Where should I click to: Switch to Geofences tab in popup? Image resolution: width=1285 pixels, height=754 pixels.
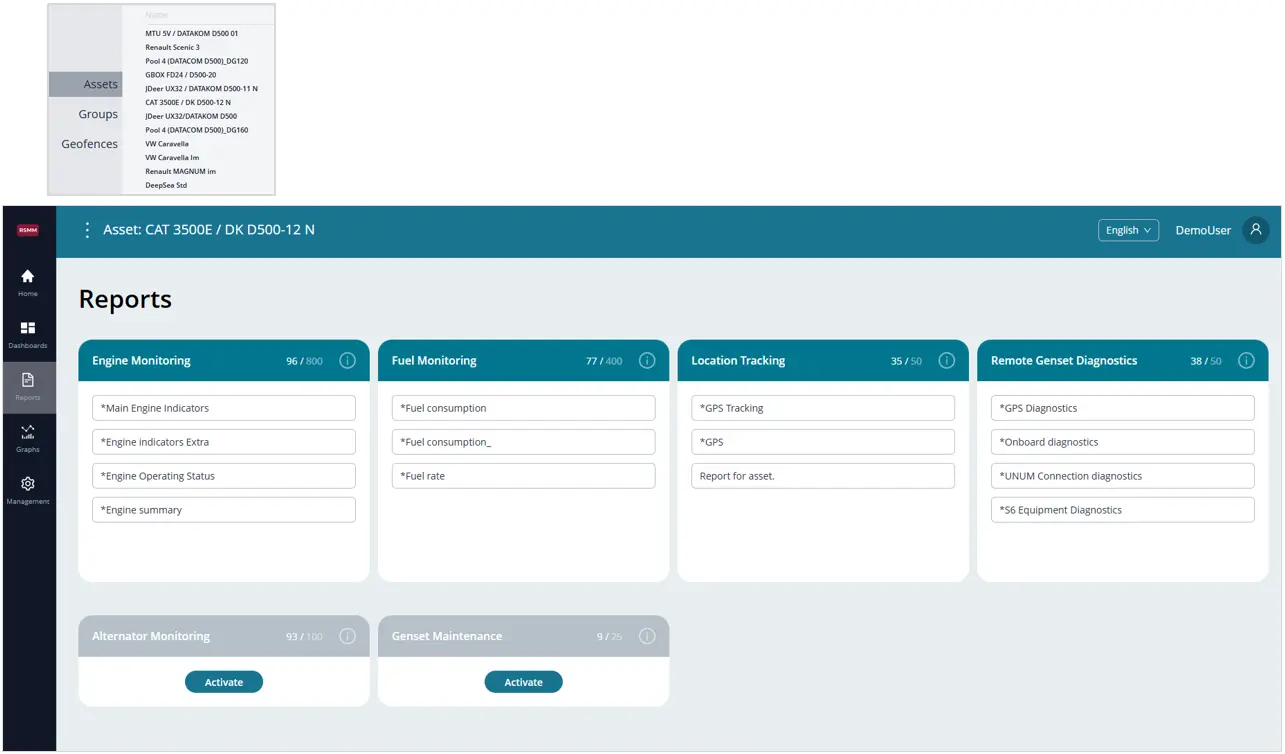tap(89, 144)
